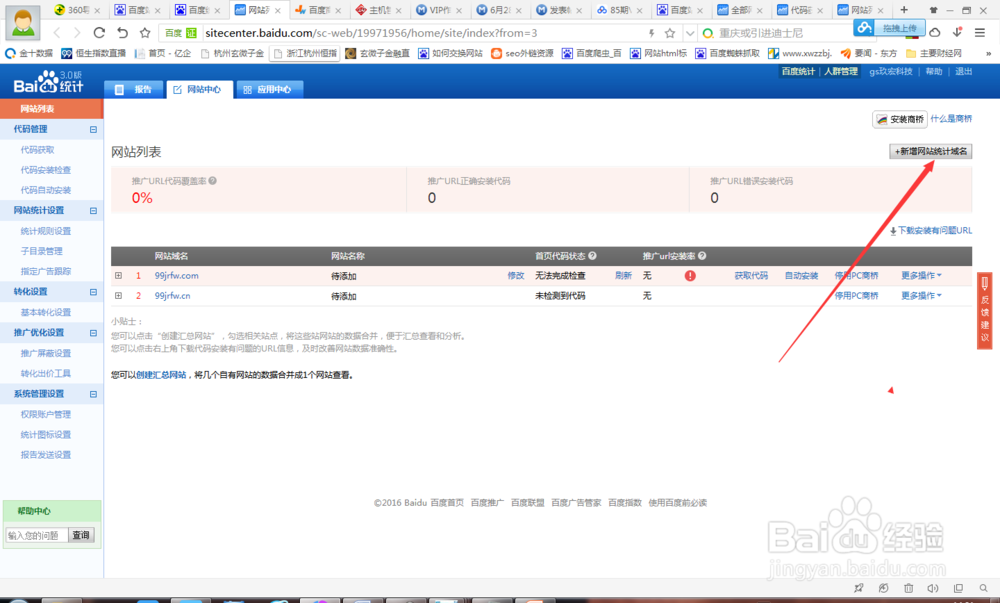Viewport: 1000px width, 603px height.
Task: Click the download arrow icon in browser toolbar
Action: point(957,33)
